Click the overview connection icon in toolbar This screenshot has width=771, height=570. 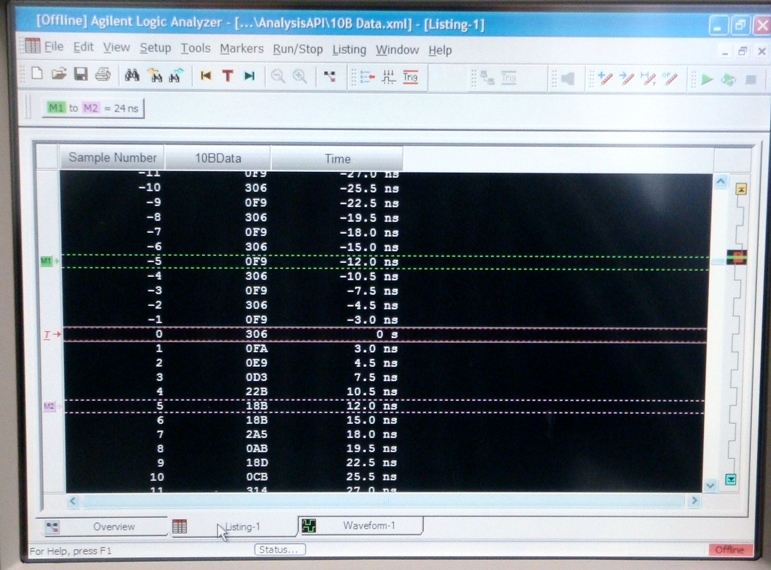pyautogui.click(x=329, y=76)
